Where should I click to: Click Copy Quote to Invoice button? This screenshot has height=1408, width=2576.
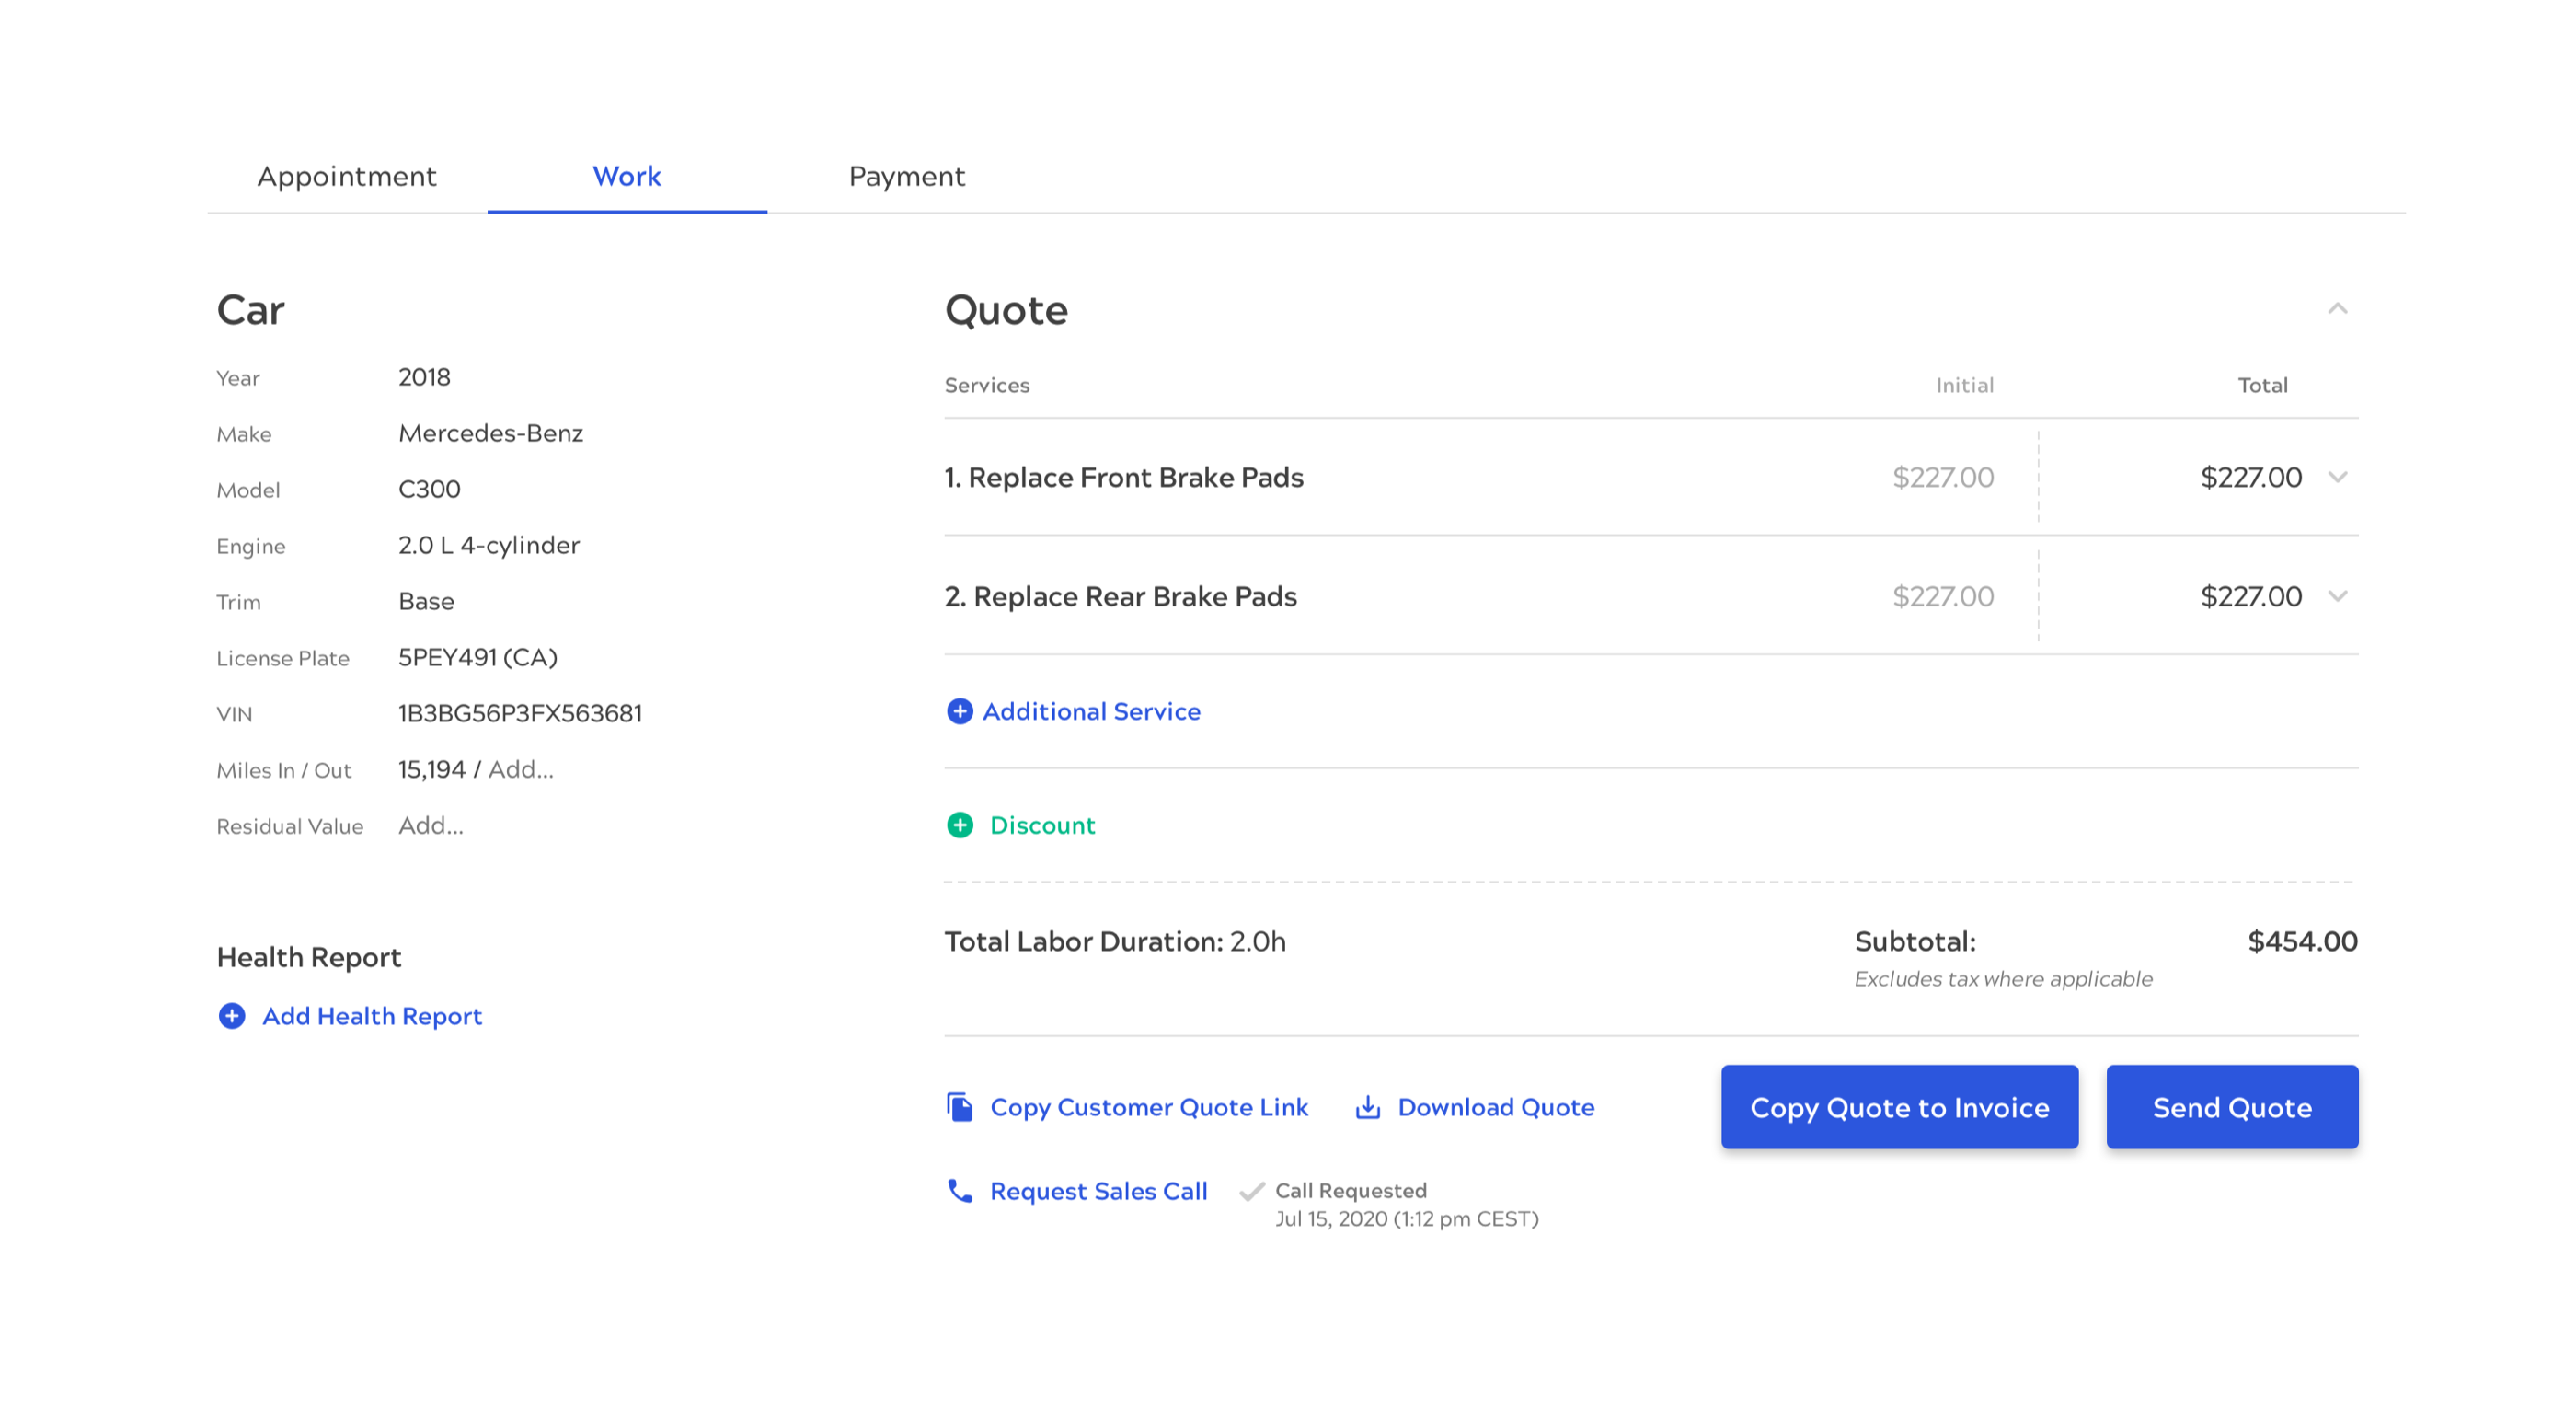pos(1899,1107)
